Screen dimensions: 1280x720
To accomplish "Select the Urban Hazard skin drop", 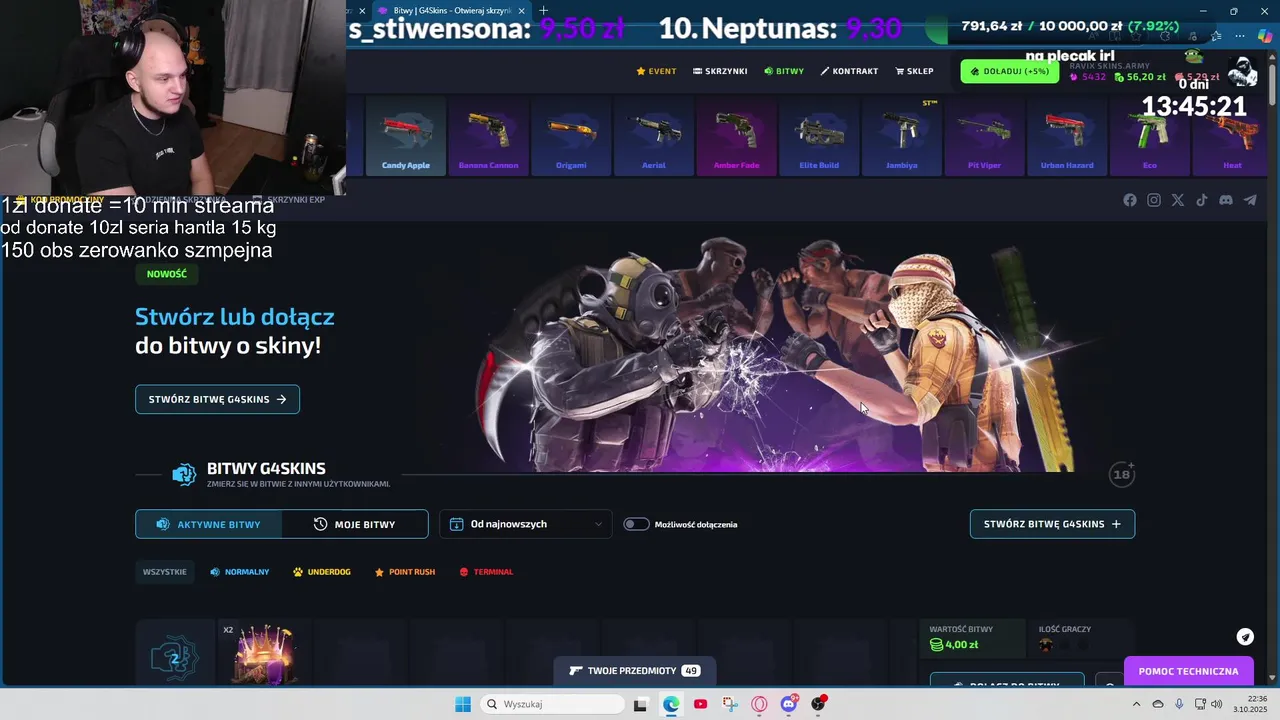I will click(1067, 136).
